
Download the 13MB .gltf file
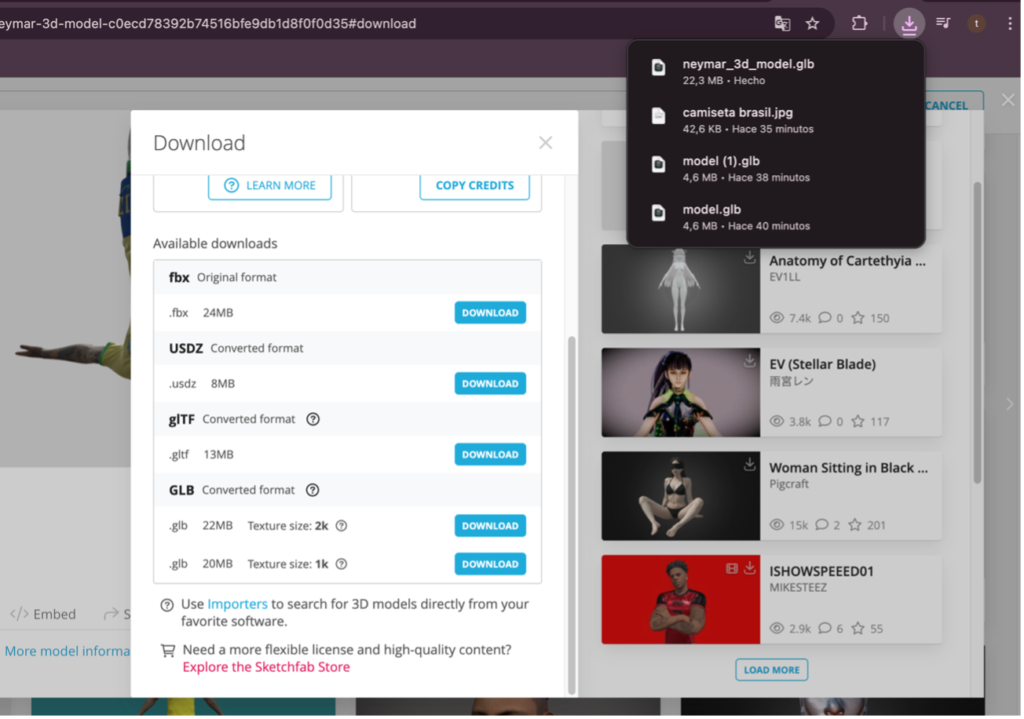pos(491,456)
